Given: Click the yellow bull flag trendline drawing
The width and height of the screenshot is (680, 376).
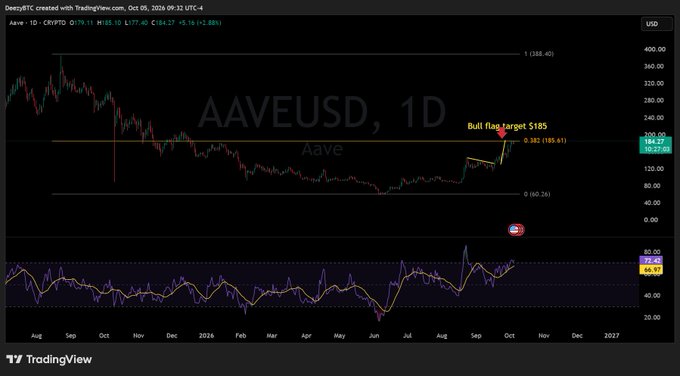Looking at the screenshot, I should (x=481, y=161).
